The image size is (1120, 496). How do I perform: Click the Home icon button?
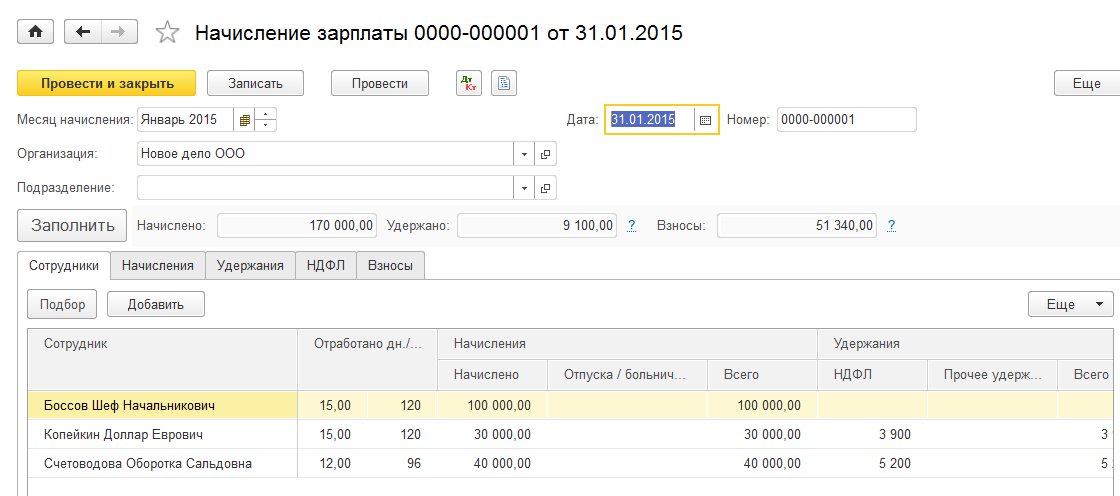(x=36, y=32)
